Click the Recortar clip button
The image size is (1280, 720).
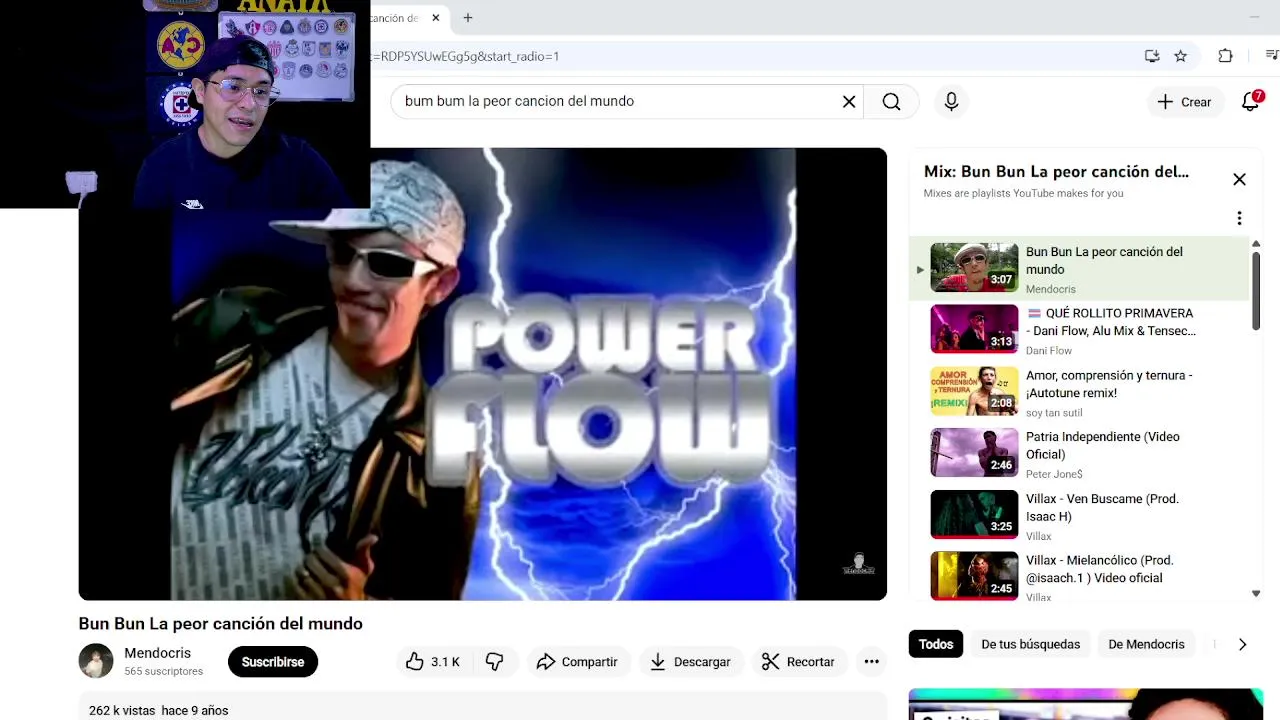[x=798, y=662]
